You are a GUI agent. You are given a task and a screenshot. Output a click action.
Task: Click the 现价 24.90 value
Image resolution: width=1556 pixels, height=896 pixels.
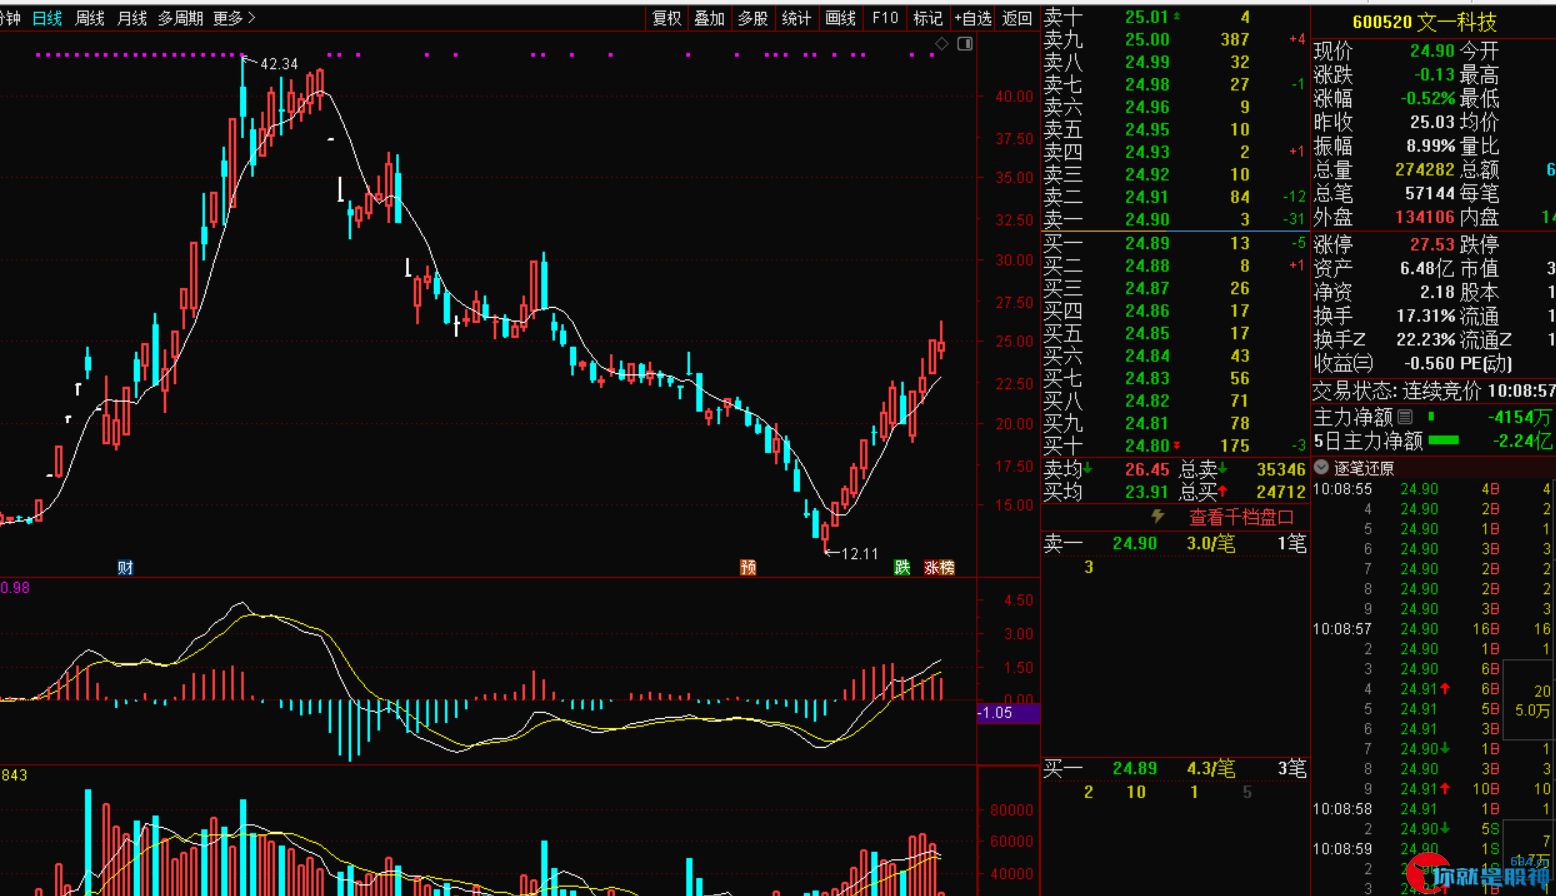1433,51
